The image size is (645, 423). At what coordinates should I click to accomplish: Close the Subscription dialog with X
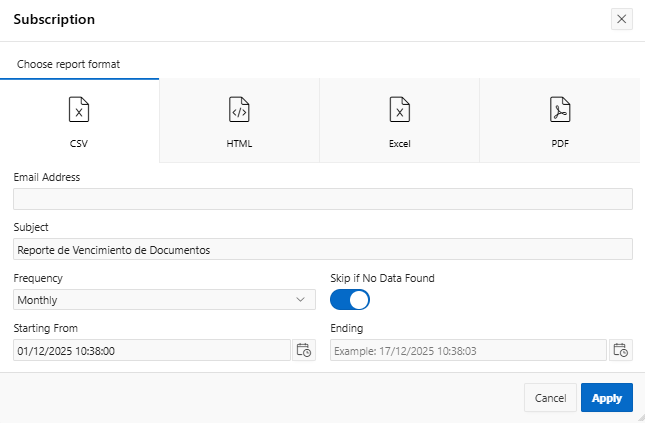point(622,19)
